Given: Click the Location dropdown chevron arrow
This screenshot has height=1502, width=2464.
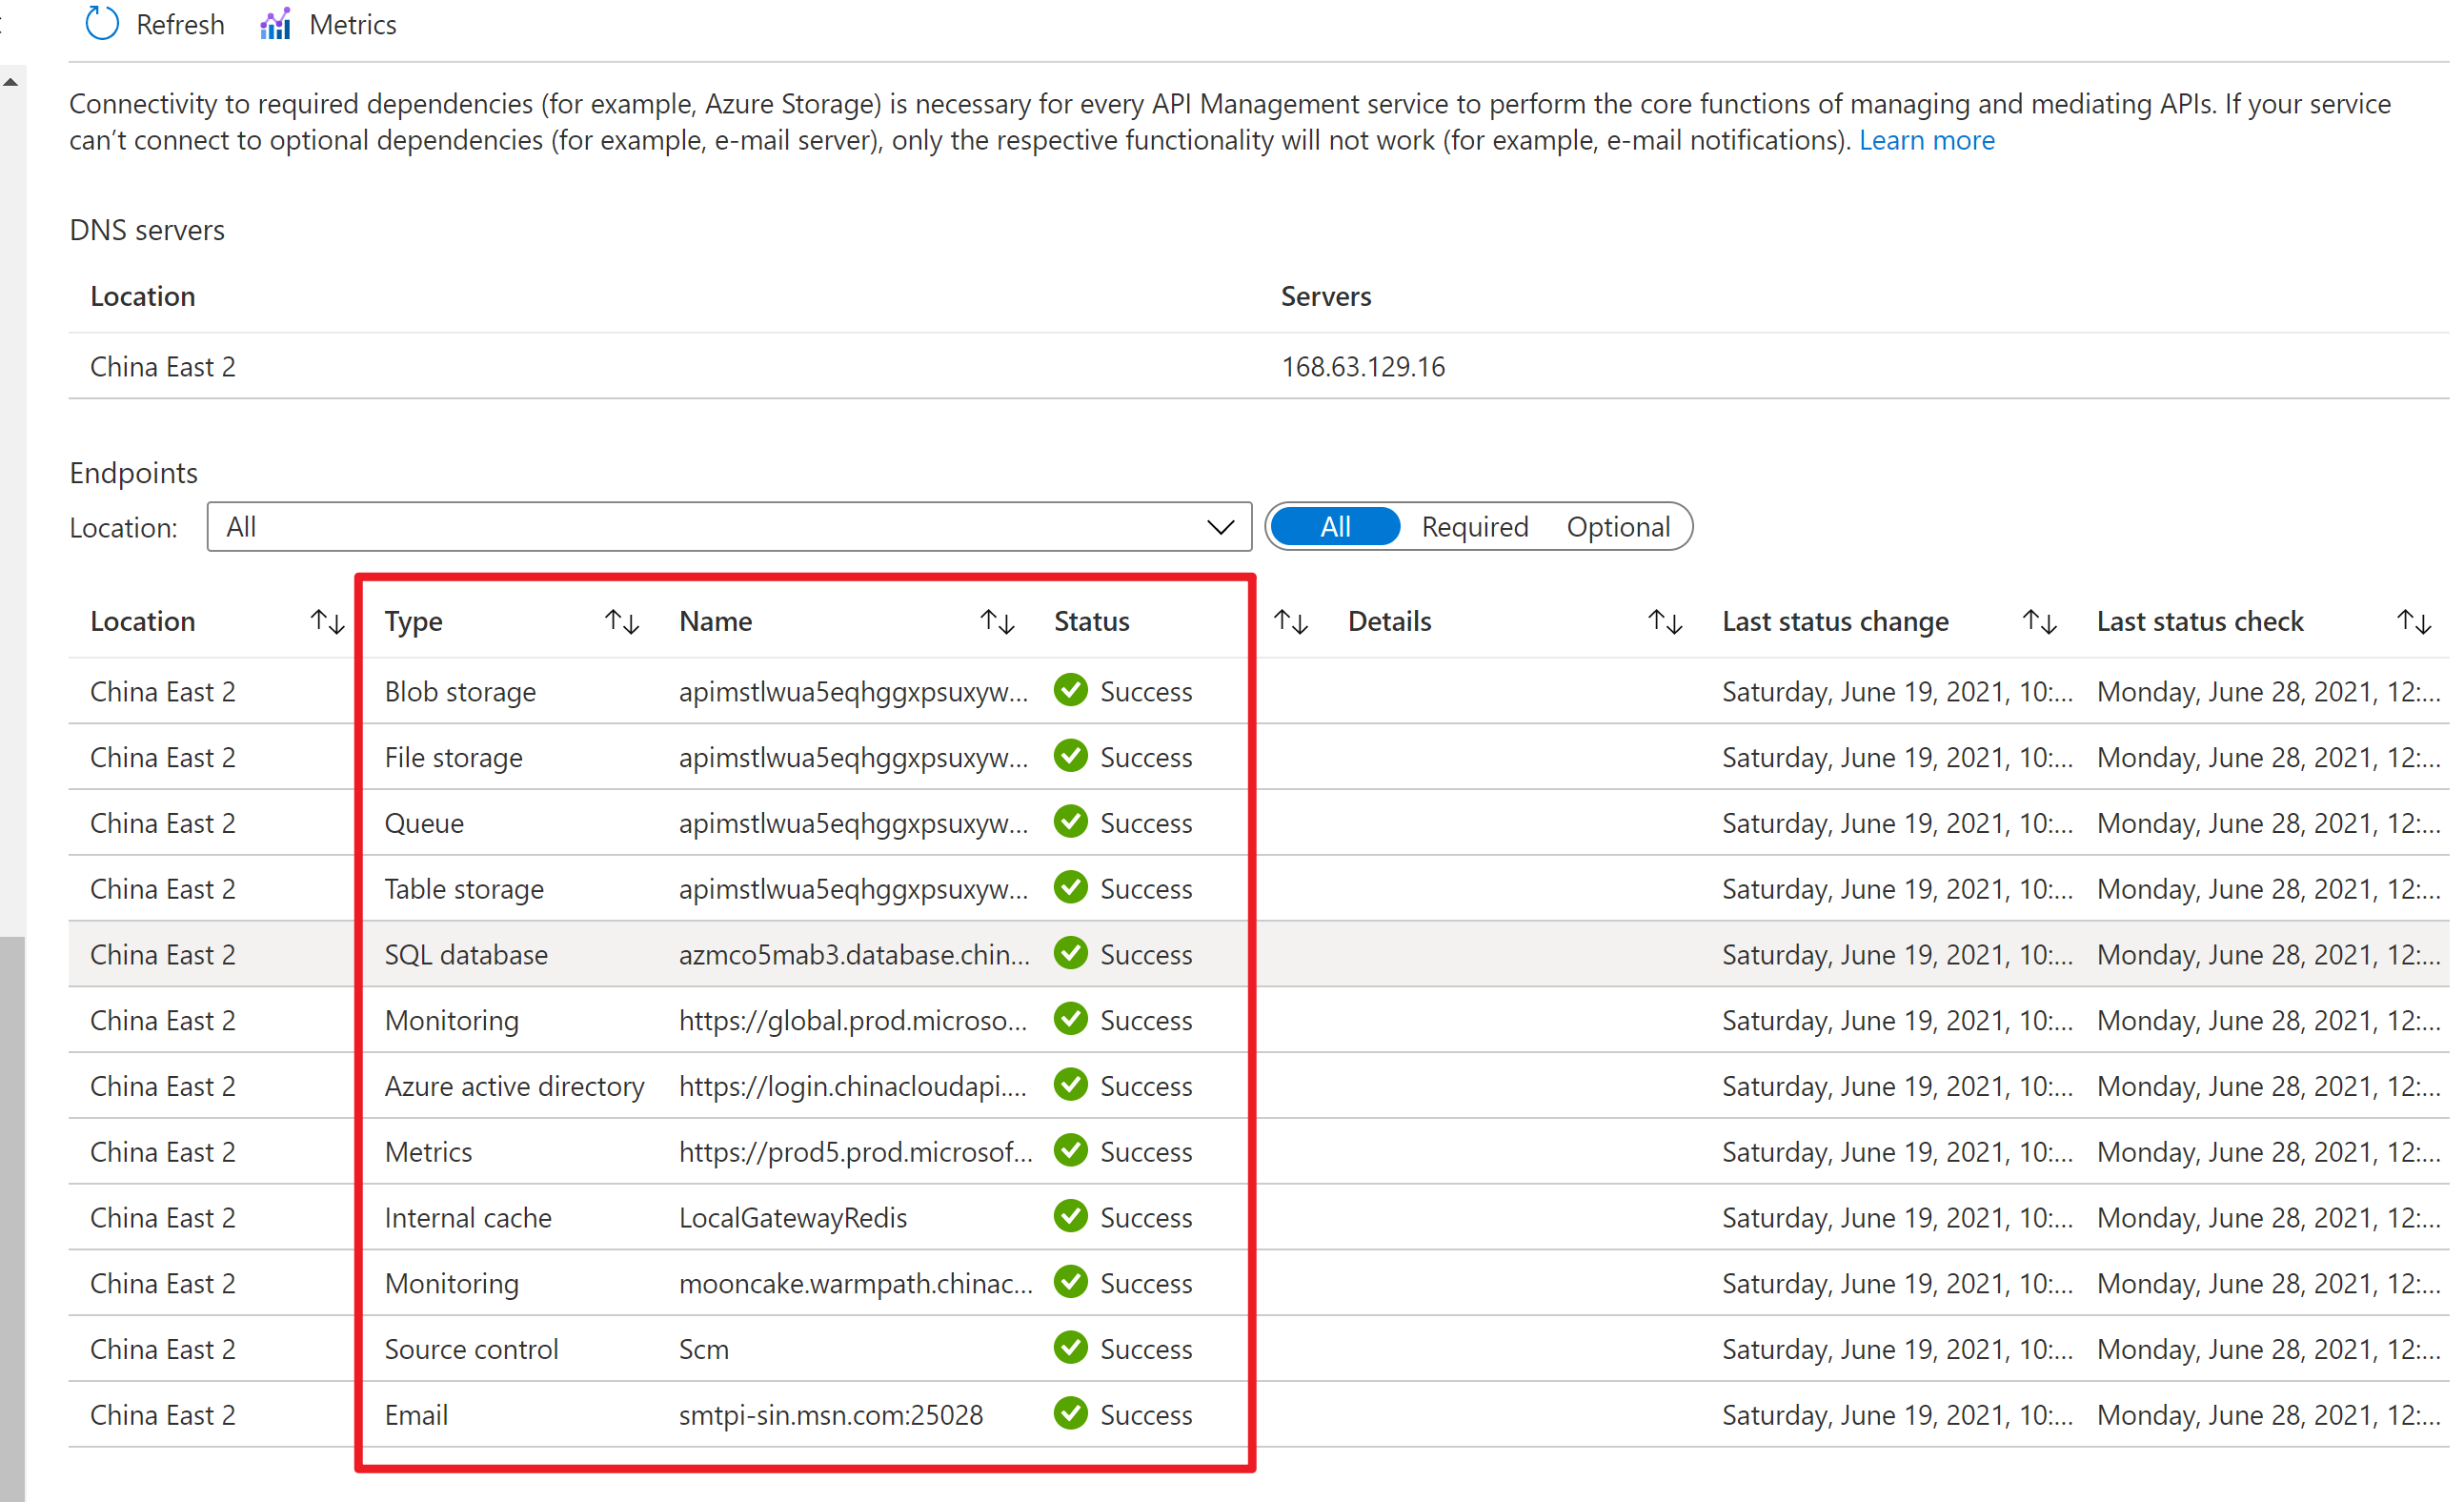Looking at the screenshot, I should tap(1220, 527).
